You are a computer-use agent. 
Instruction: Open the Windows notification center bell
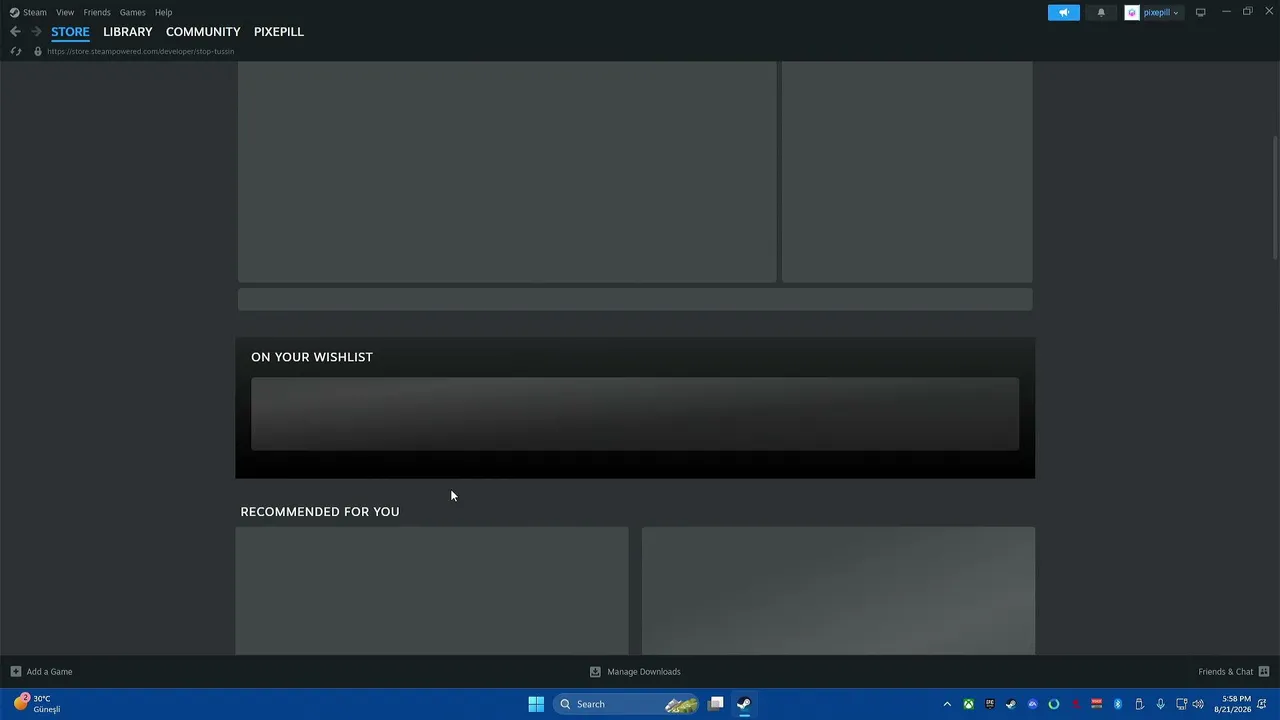pos(1262,704)
